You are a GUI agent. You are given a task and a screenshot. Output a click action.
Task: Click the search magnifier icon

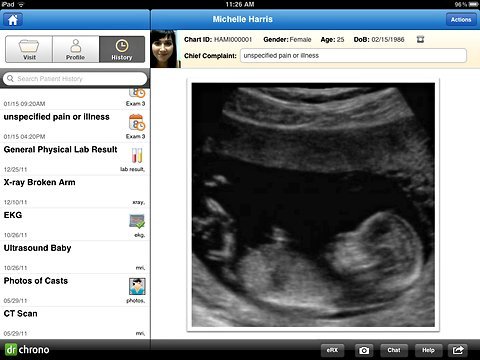(x=10, y=79)
